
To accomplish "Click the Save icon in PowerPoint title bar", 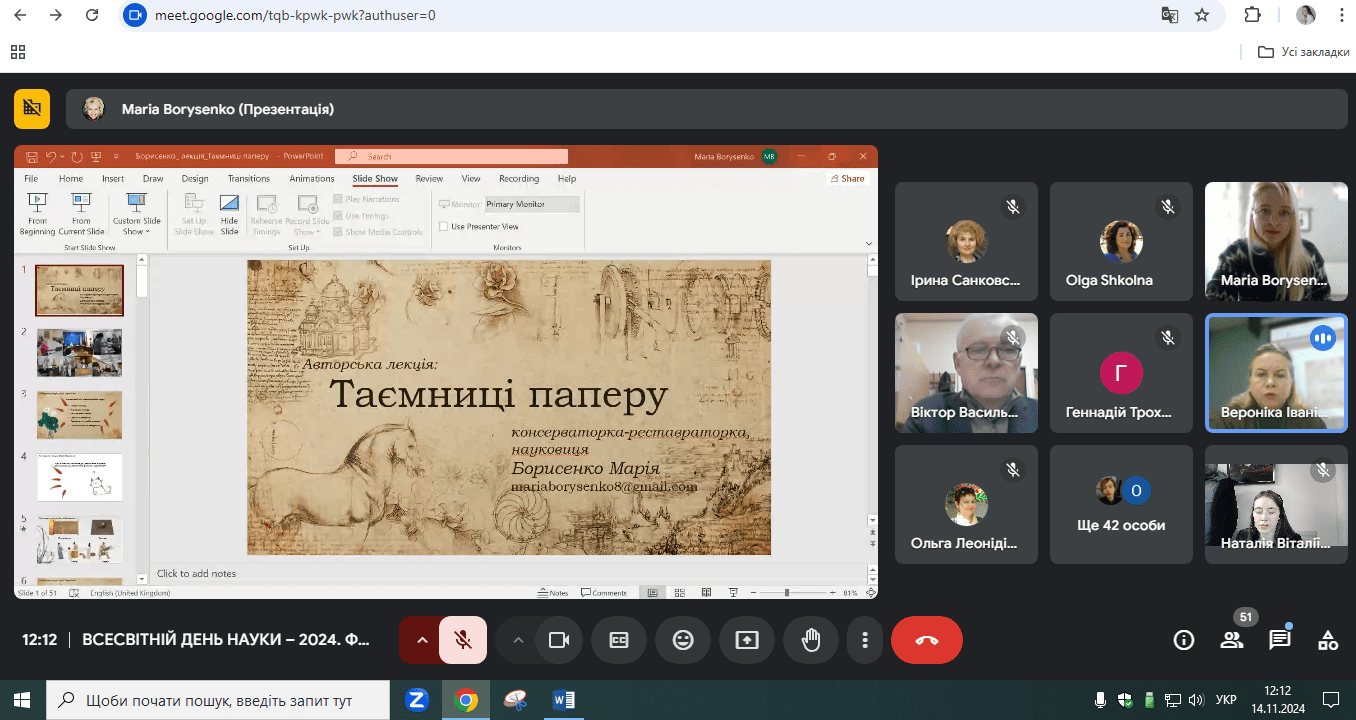I will [x=31, y=157].
